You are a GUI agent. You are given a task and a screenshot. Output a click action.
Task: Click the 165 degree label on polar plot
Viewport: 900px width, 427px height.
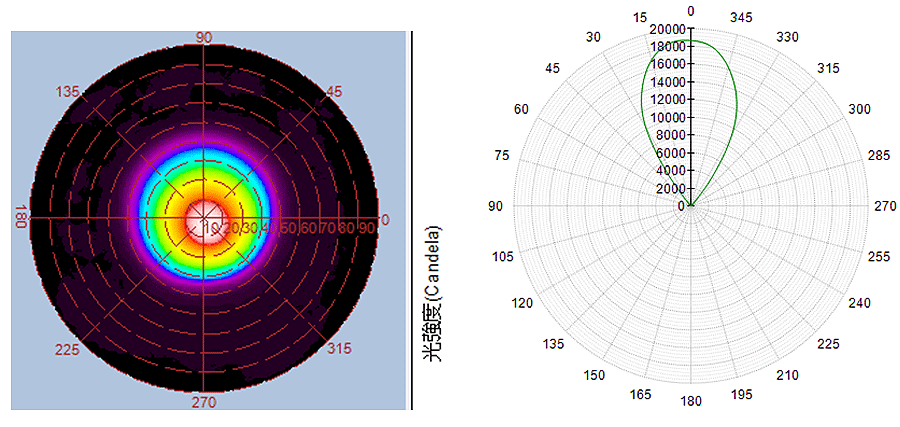[x=638, y=396]
